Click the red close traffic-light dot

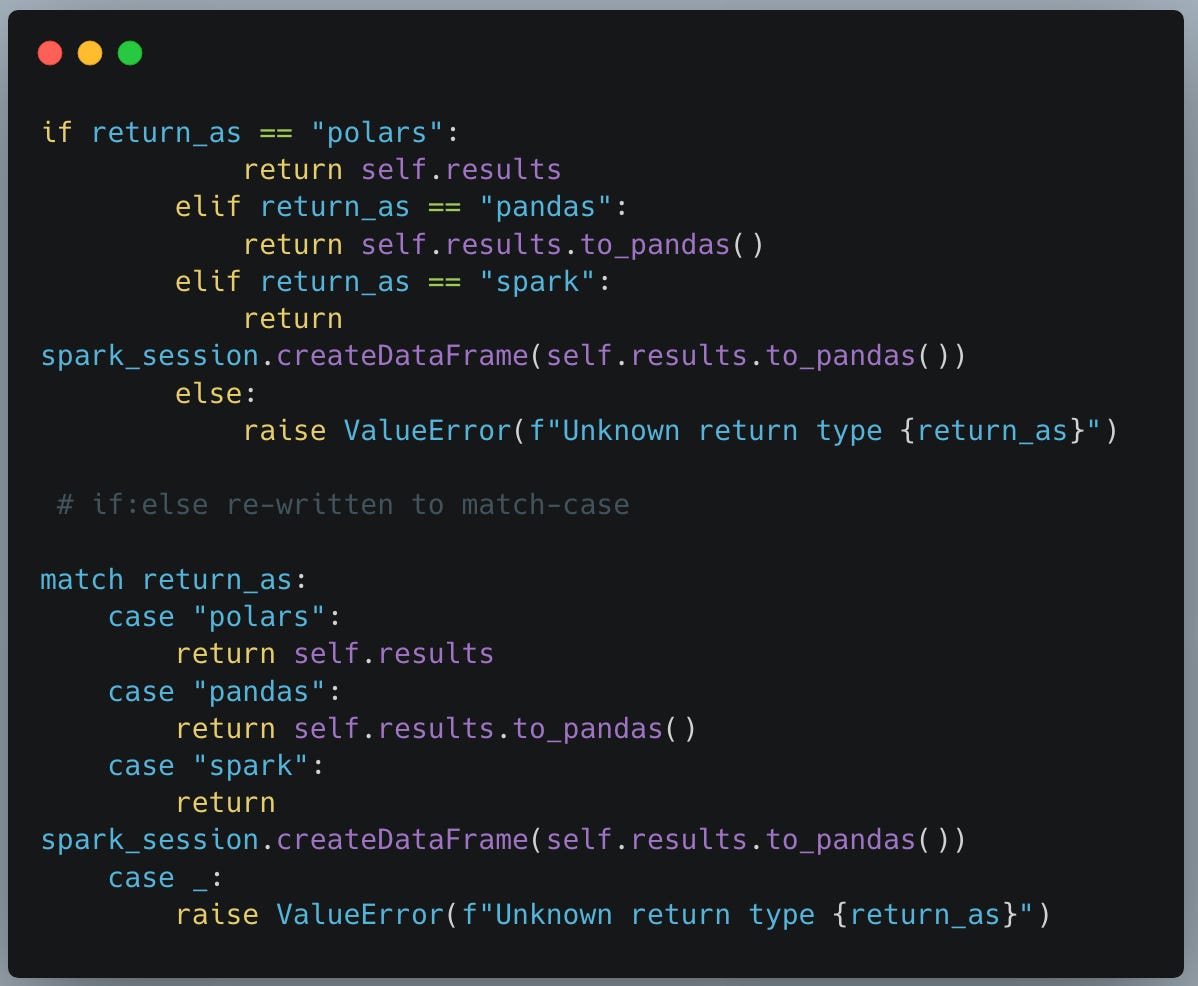(50, 52)
